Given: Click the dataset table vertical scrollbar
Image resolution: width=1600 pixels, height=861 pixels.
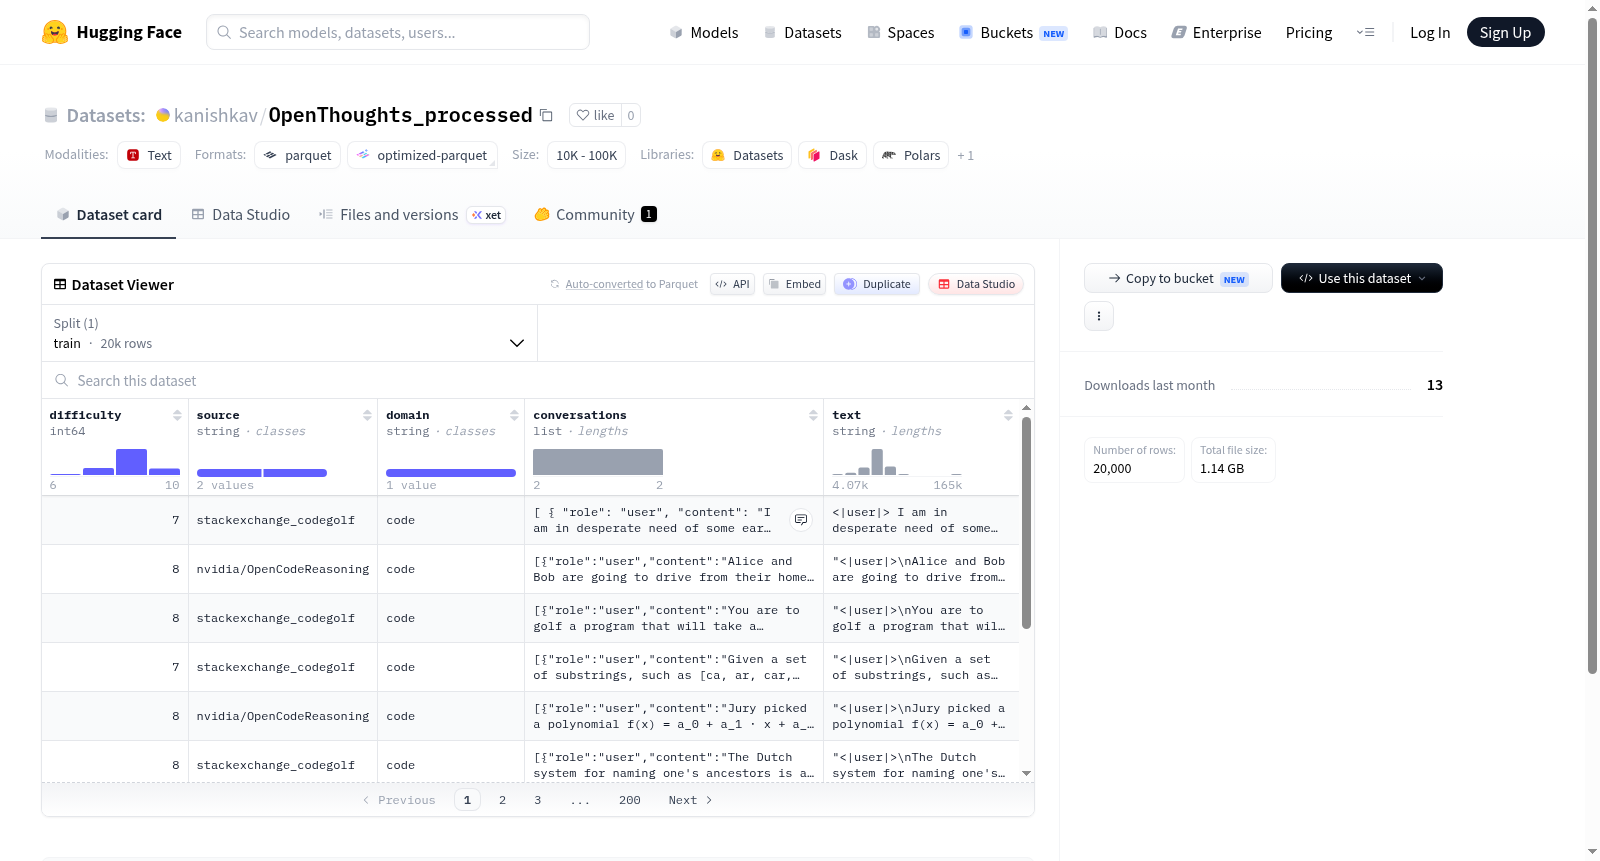Looking at the screenshot, I should tap(1026, 523).
